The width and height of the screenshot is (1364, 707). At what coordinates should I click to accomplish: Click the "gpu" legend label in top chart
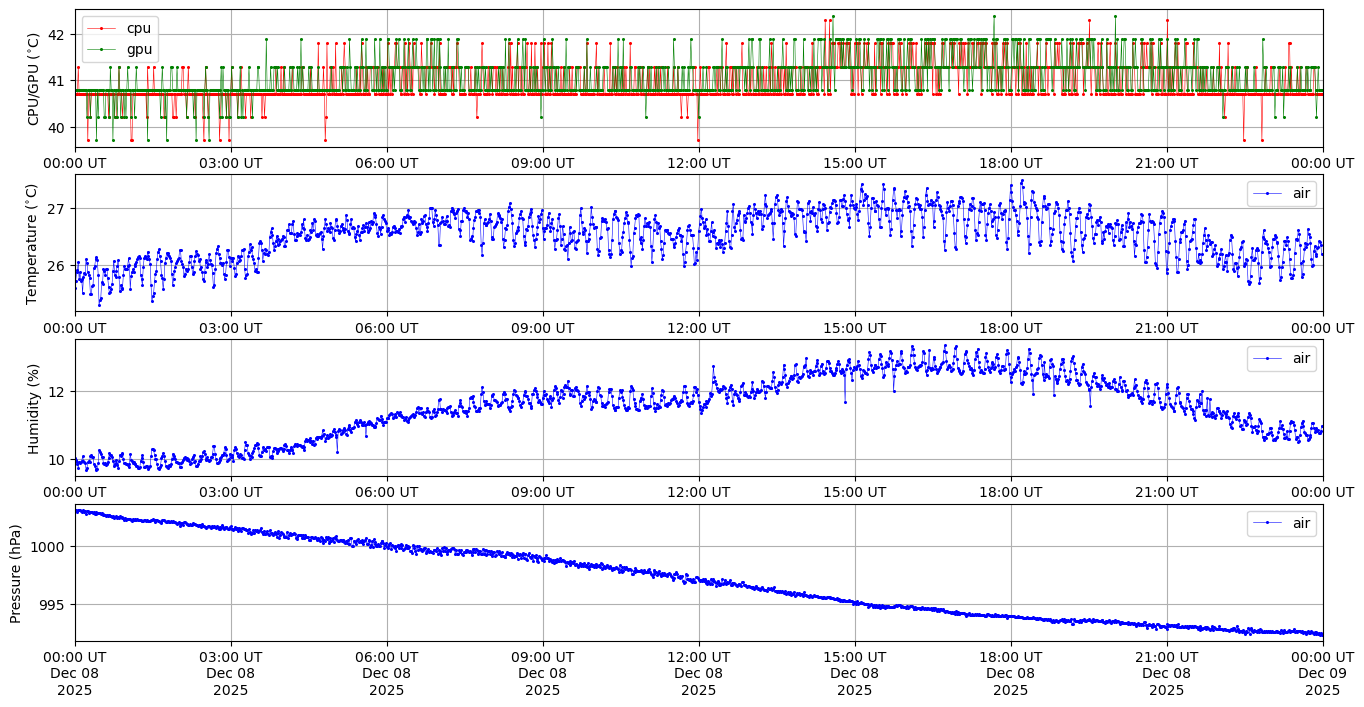click(x=125, y=49)
